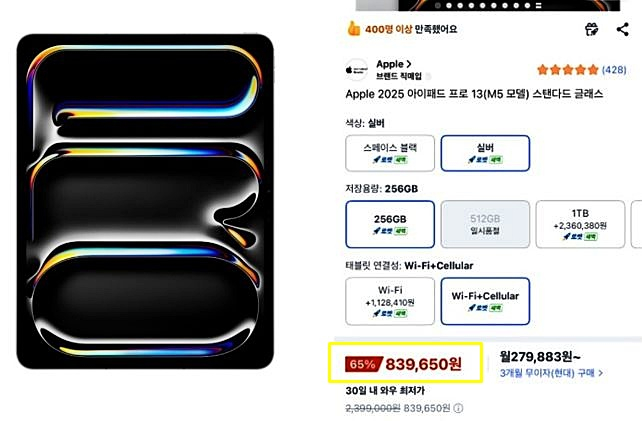
Task: Click the gift icon
Action: point(592,30)
